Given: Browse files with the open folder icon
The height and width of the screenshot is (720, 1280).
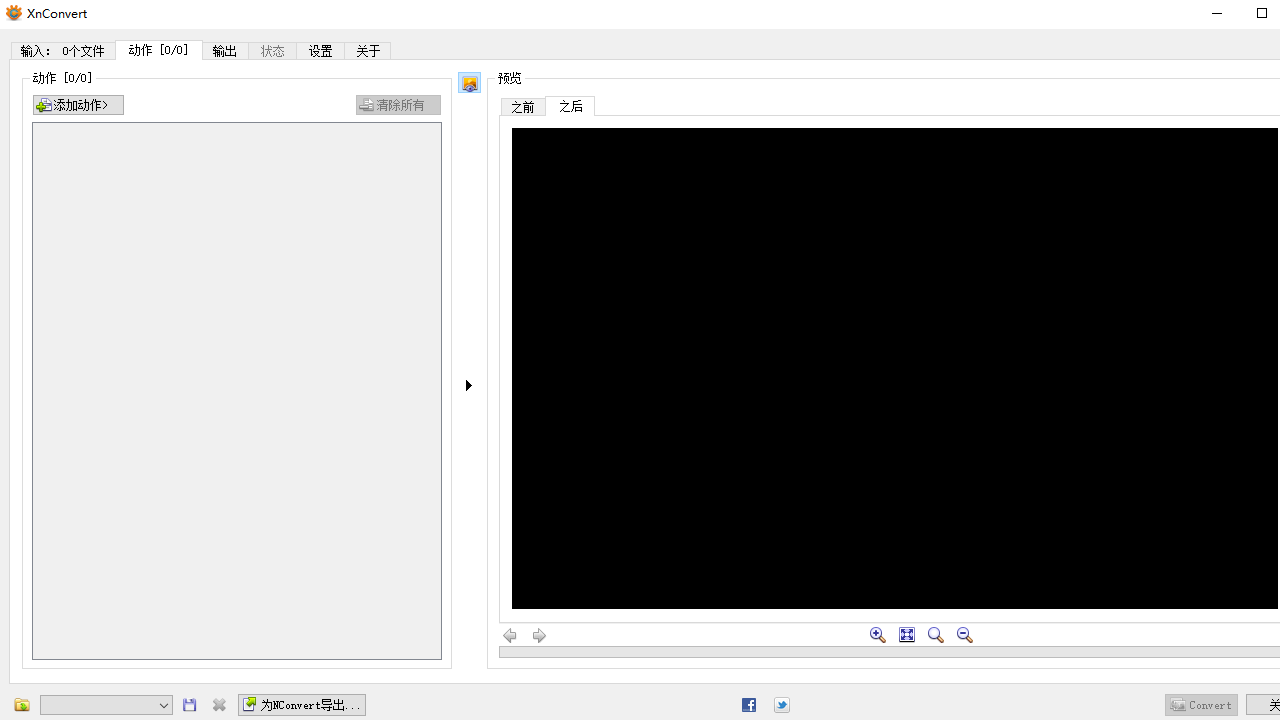Looking at the screenshot, I should click(21, 705).
